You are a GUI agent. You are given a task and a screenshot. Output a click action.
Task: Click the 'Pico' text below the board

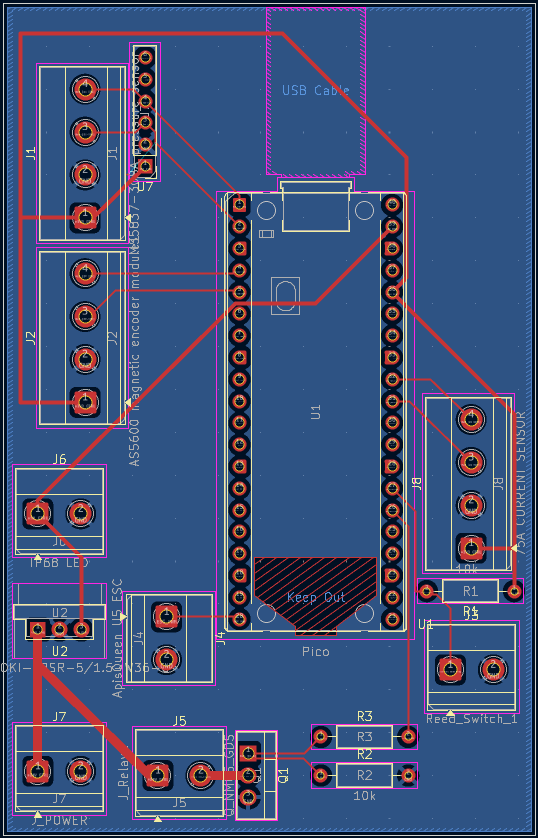tap(316, 651)
